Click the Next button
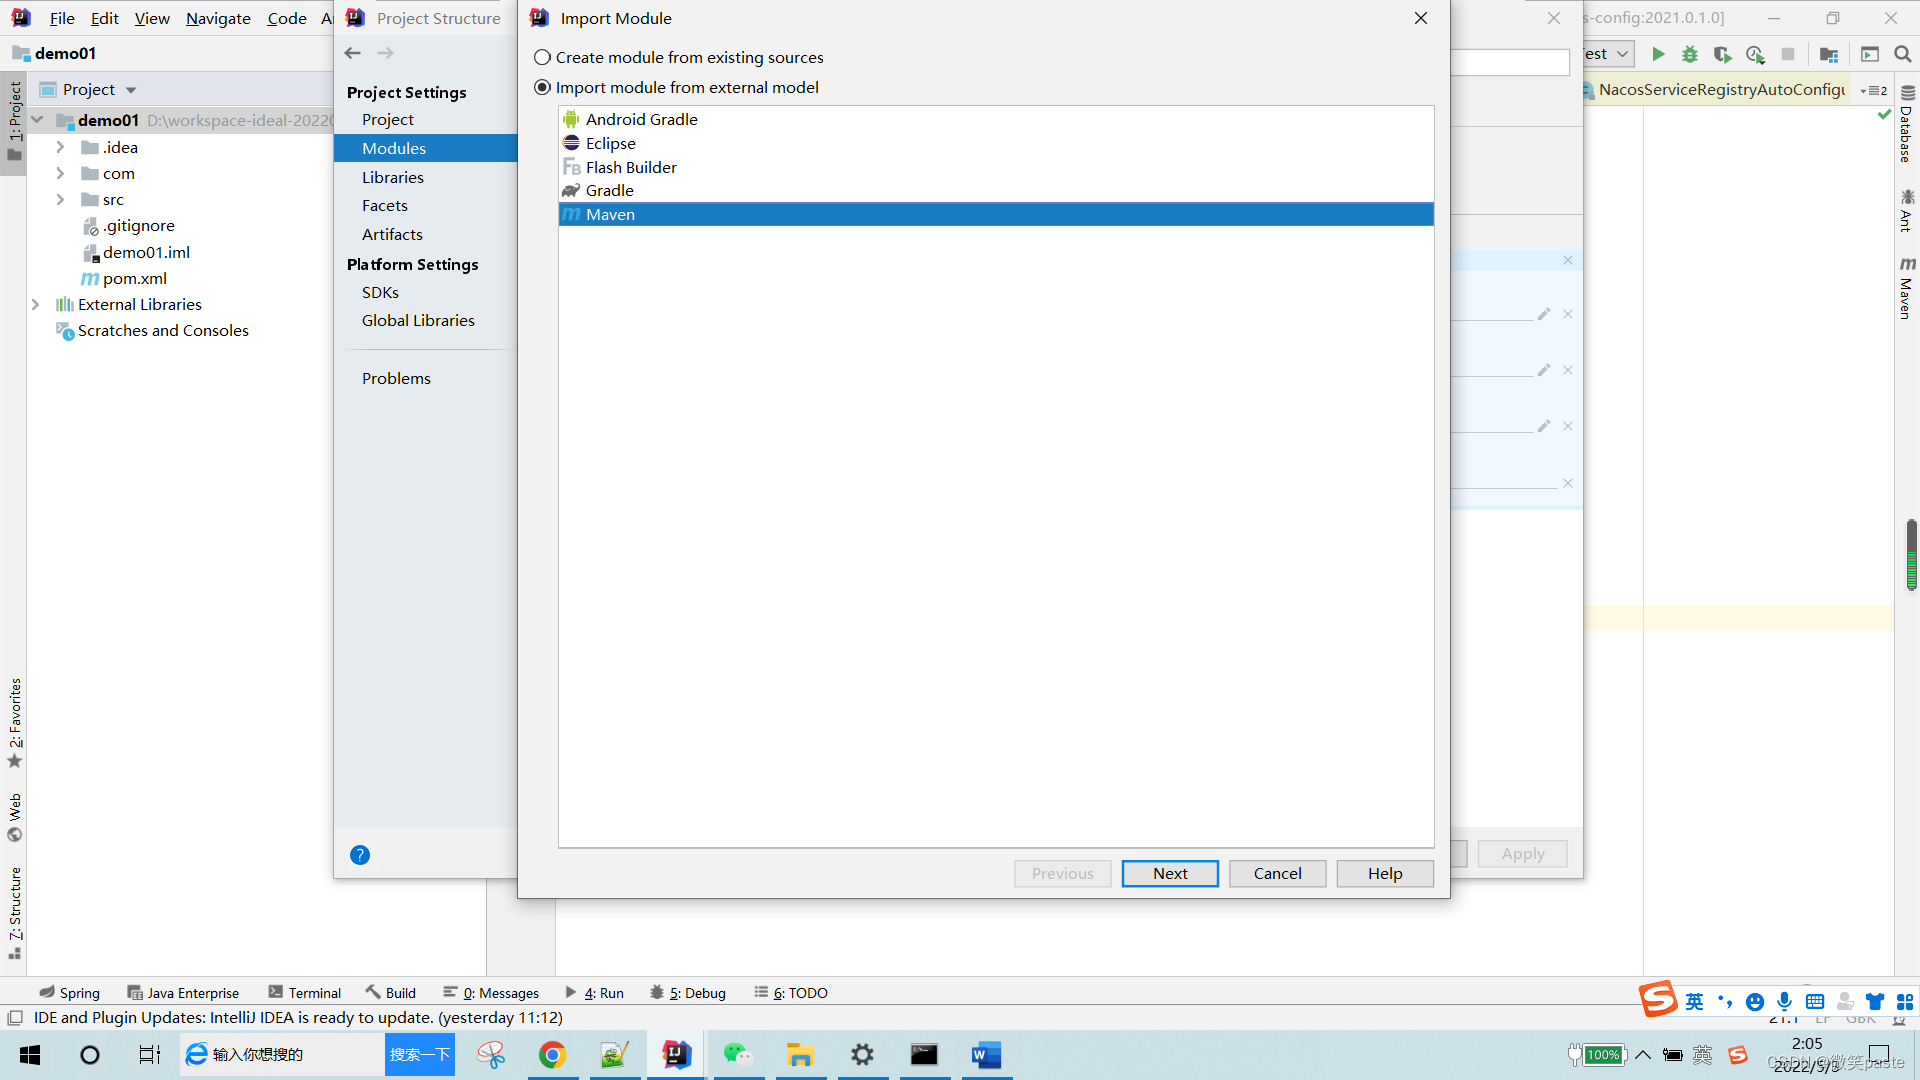Viewport: 1920px width, 1080px height. (1170, 873)
